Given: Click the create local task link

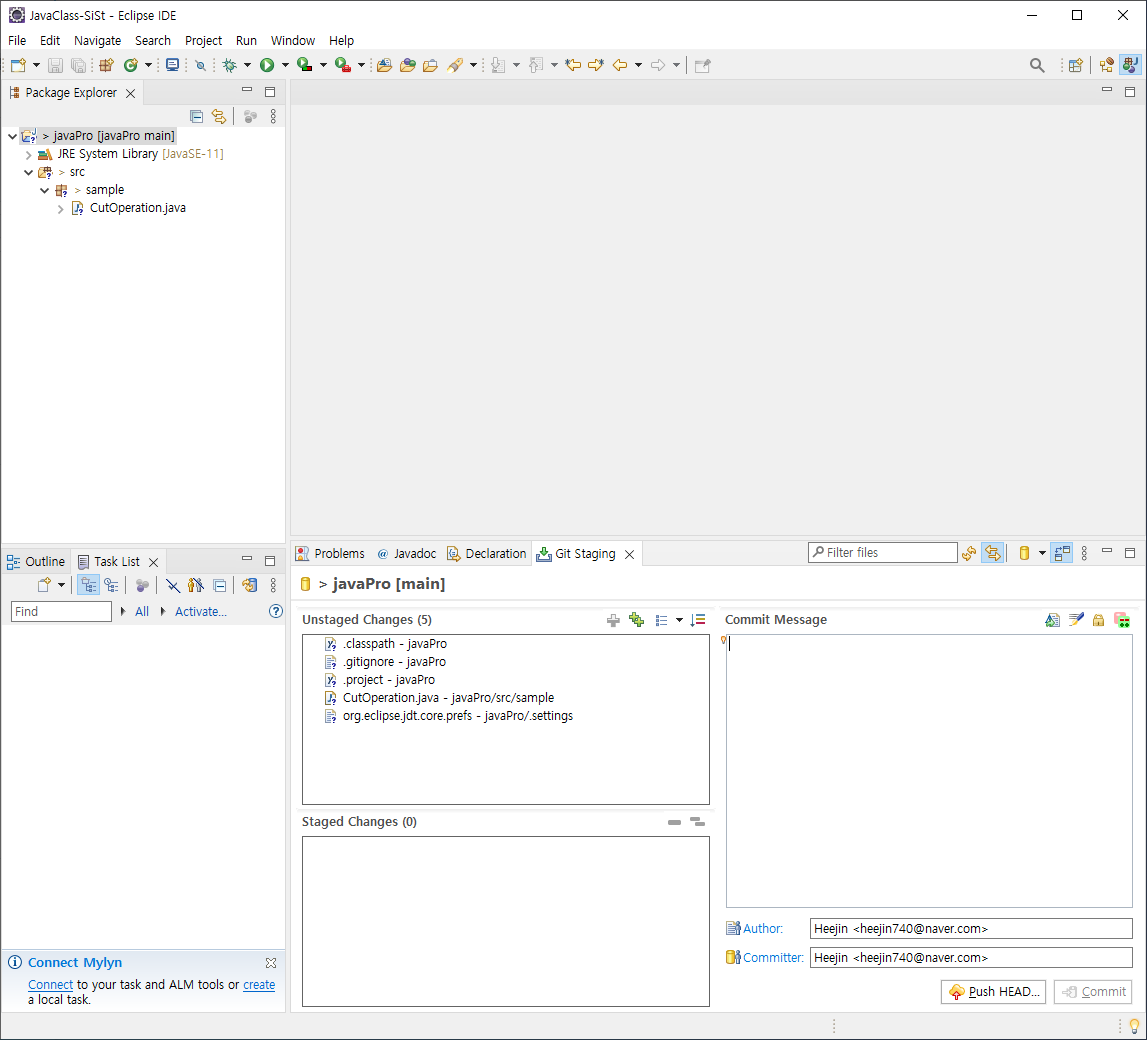Looking at the screenshot, I should click(259, 984).
